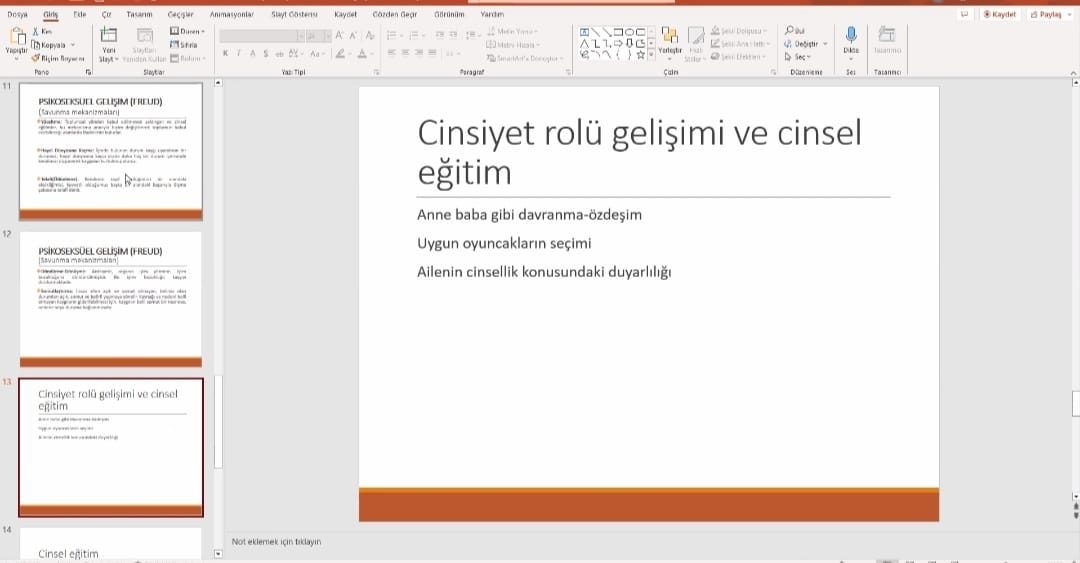Decrease list indent level
This screenshot has width=1080, height=563.
tap(441, 35)
